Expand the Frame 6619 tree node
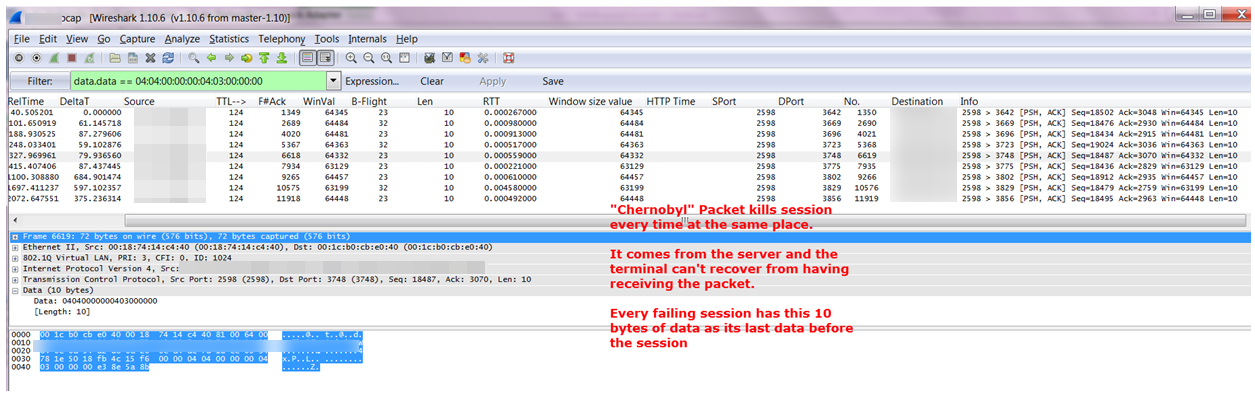1255x403 pixels. pos(13,237)
